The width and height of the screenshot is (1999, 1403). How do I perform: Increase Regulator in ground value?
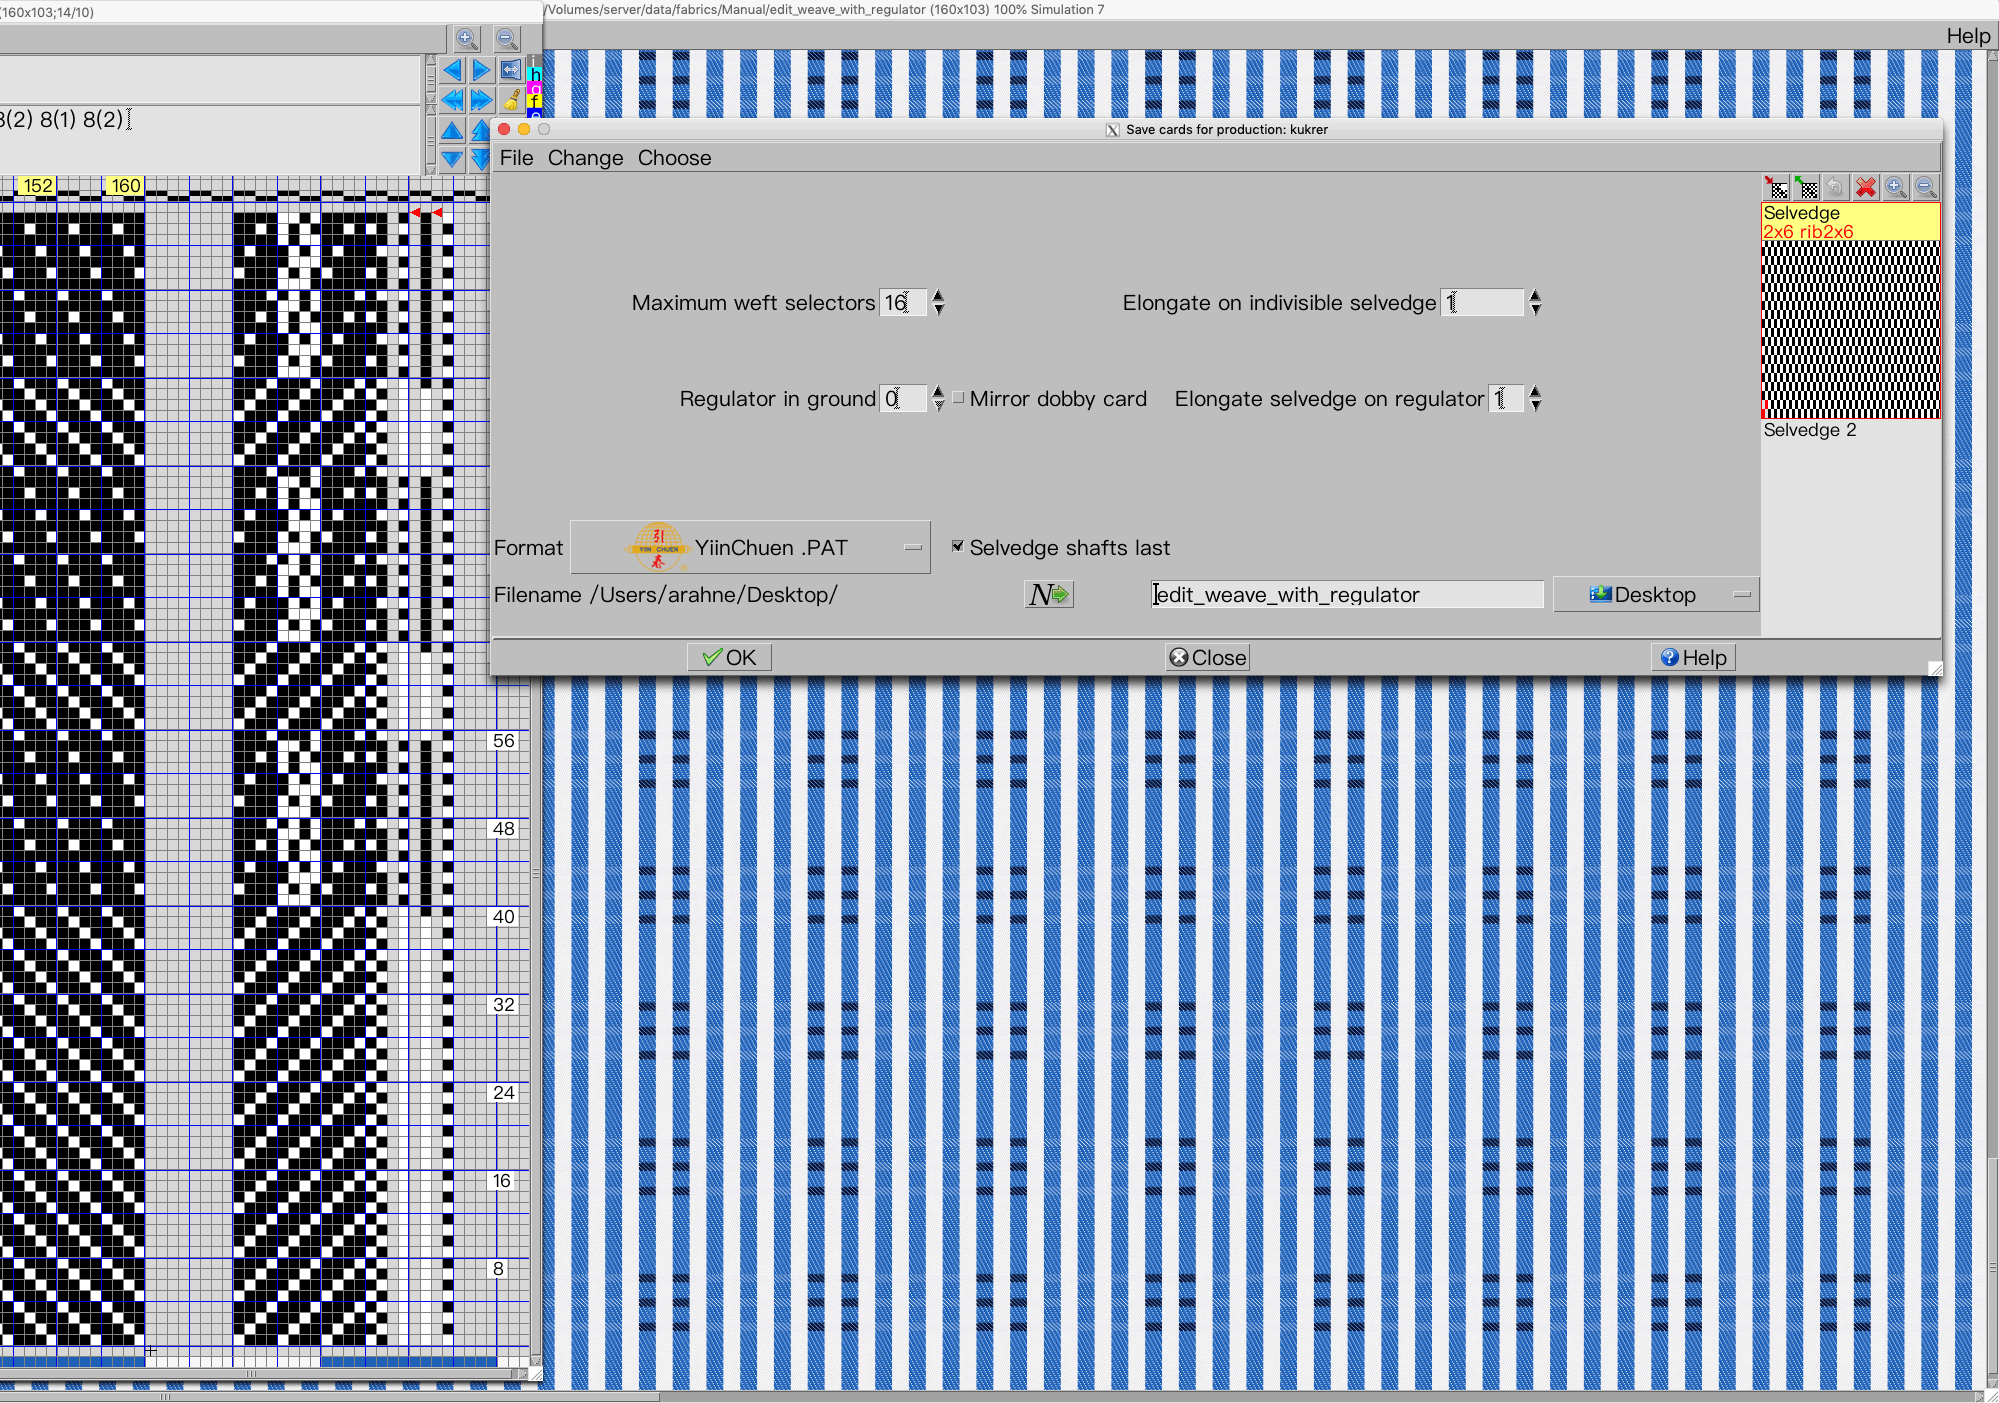(938, 391)
